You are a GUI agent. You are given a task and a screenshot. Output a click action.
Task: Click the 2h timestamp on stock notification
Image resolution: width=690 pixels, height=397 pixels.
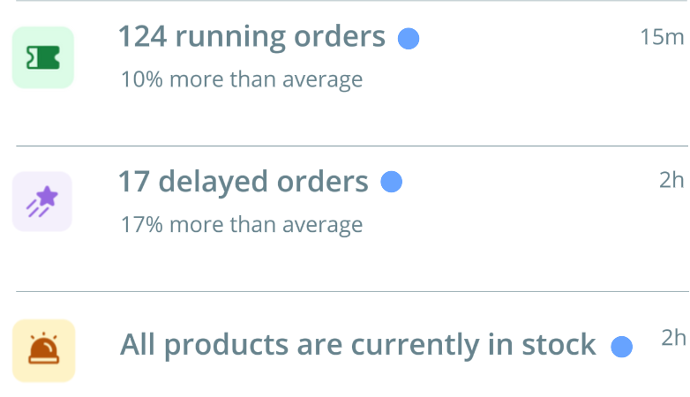[674, 338]
